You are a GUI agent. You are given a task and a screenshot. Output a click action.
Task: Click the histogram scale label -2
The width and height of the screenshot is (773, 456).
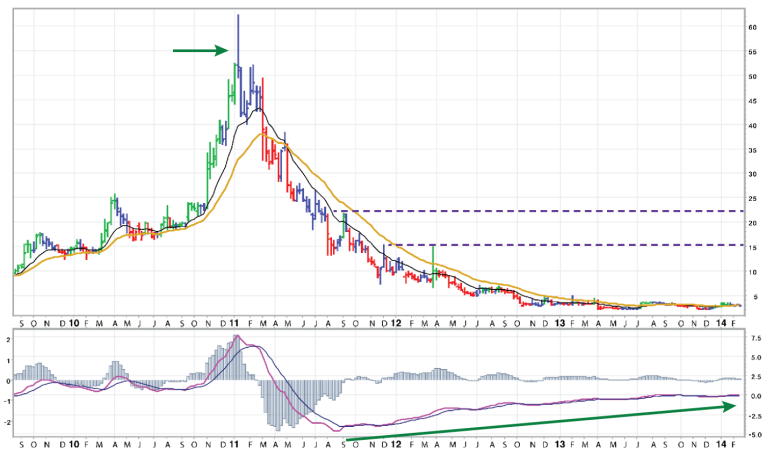7,422
